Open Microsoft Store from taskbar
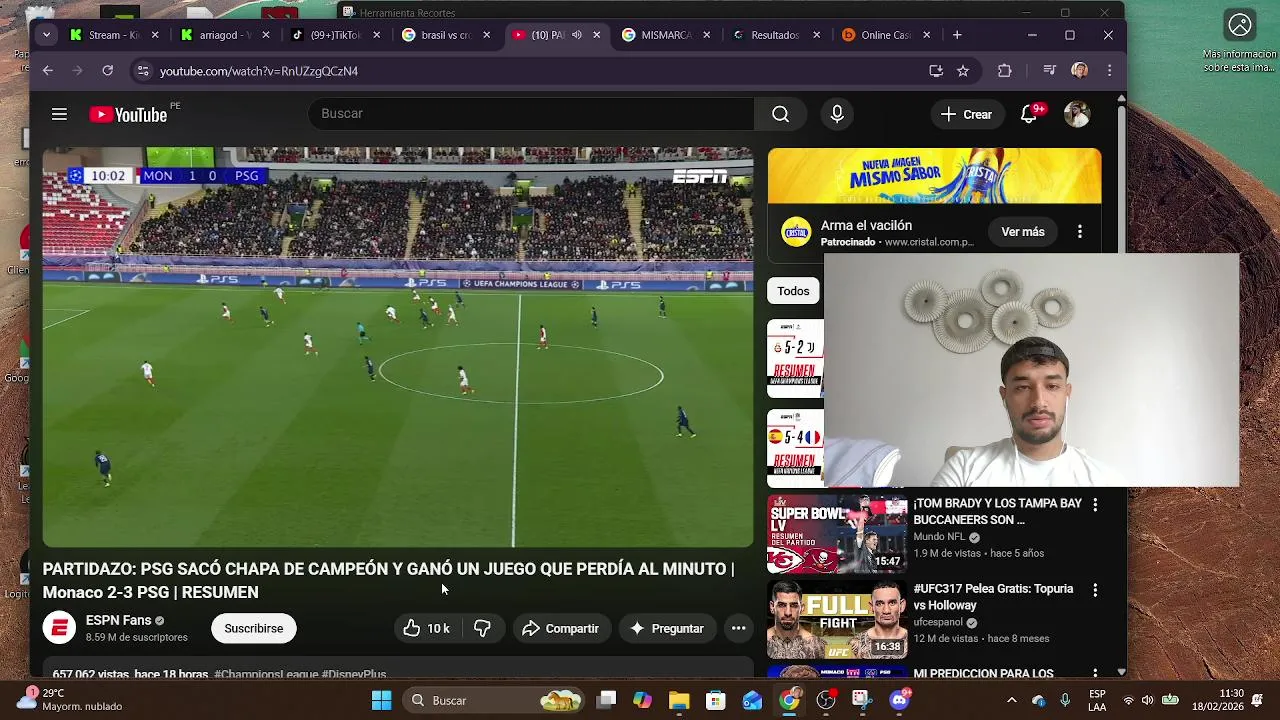The height and width of the screenshot is (720, 1280). coord(716,700)
